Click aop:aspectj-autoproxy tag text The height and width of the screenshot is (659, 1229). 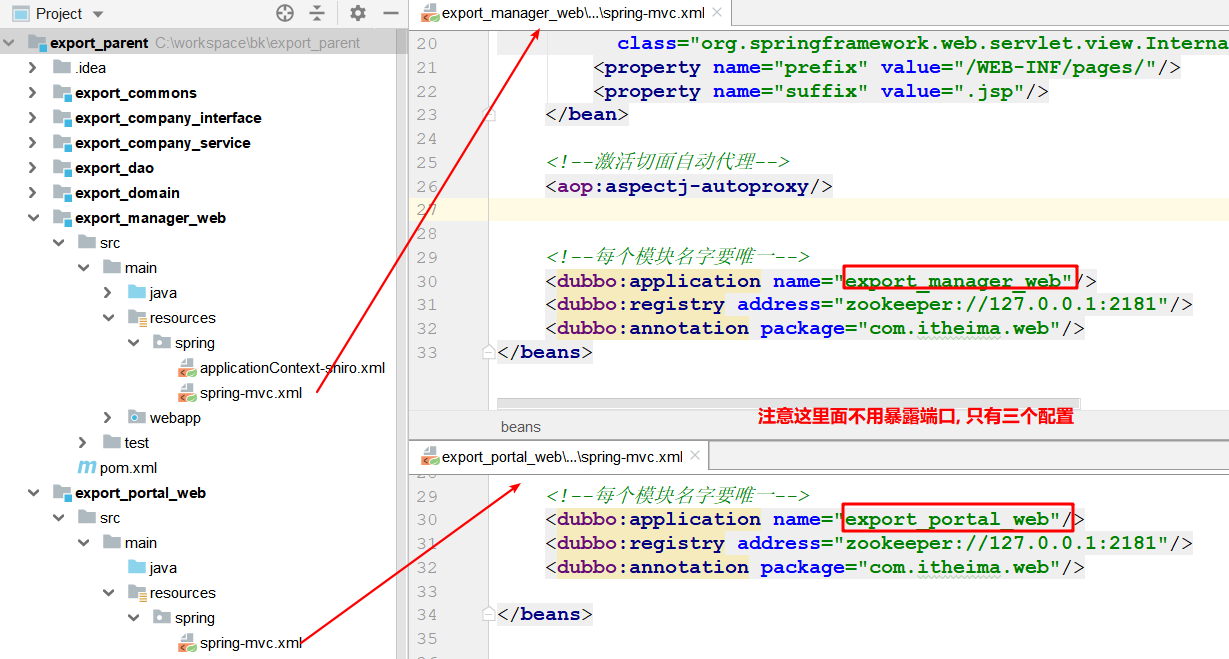click(x=690, y=186)
